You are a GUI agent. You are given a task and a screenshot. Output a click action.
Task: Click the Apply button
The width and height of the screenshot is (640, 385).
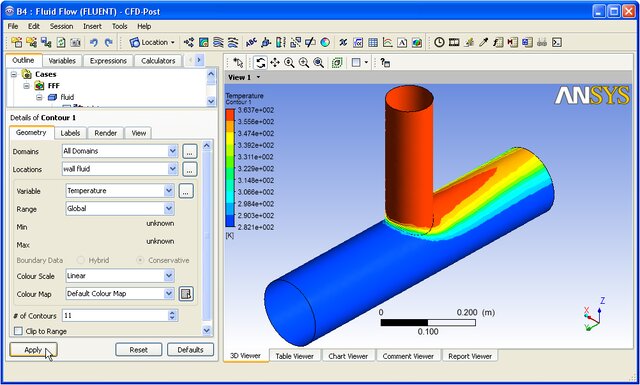[33, 350]
